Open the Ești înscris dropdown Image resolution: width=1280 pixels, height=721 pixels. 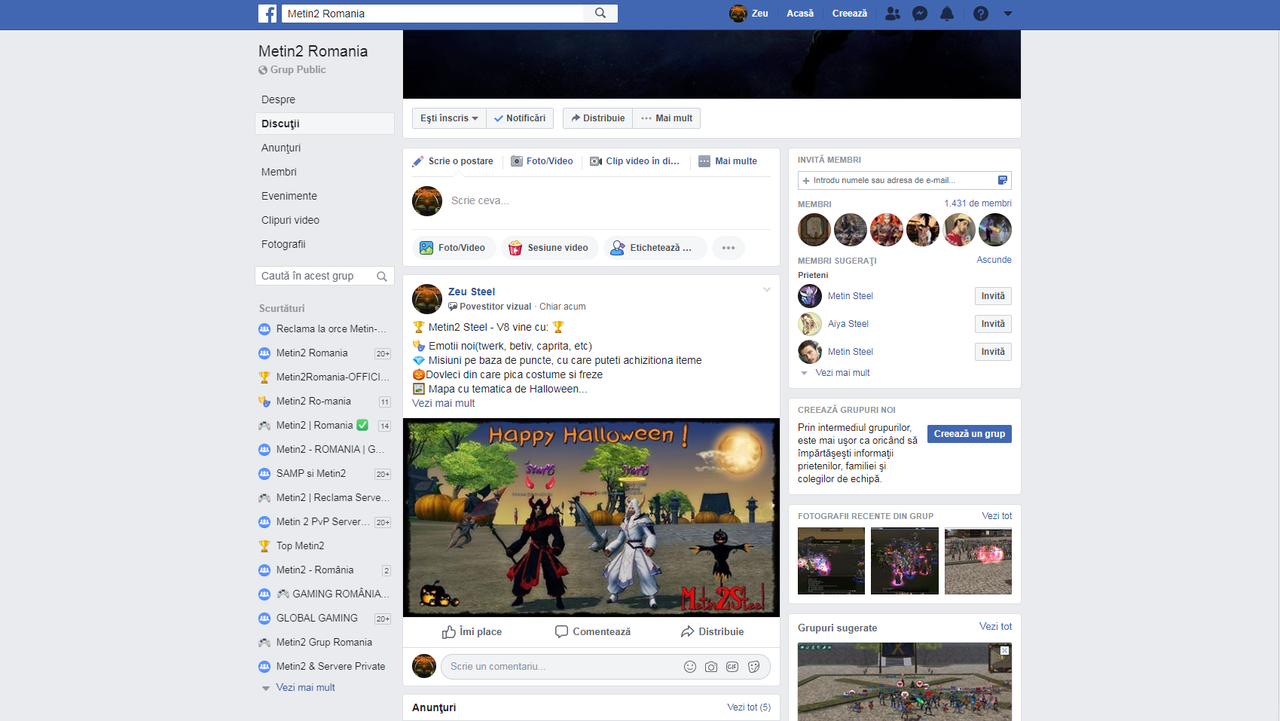click(448, 117)
